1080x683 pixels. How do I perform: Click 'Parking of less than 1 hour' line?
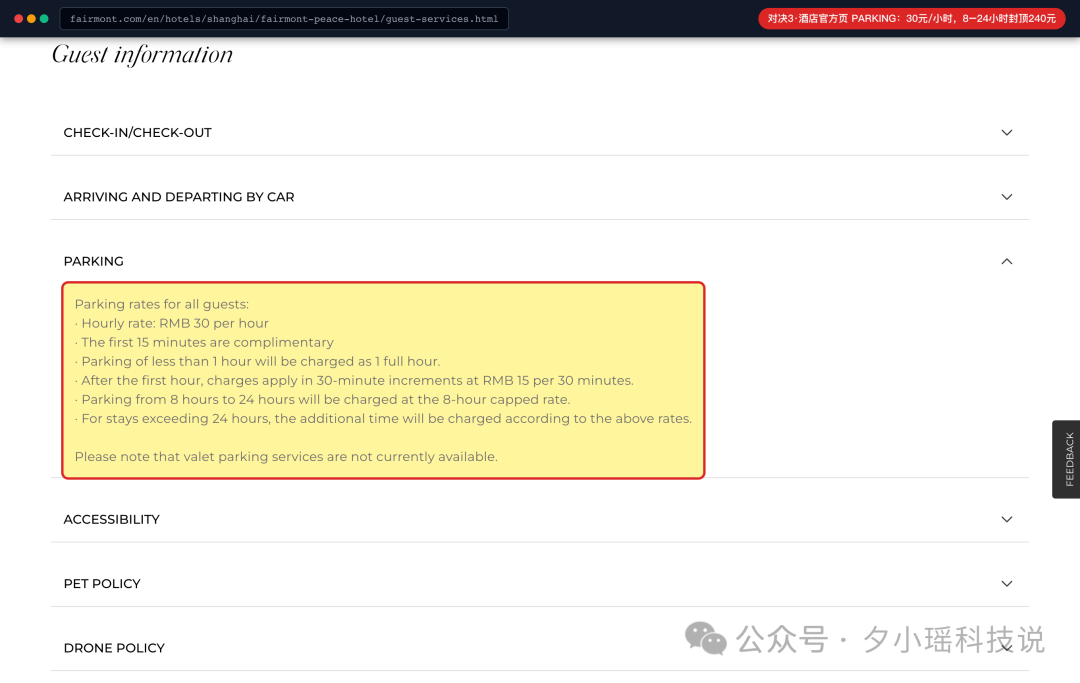point(258,361)
